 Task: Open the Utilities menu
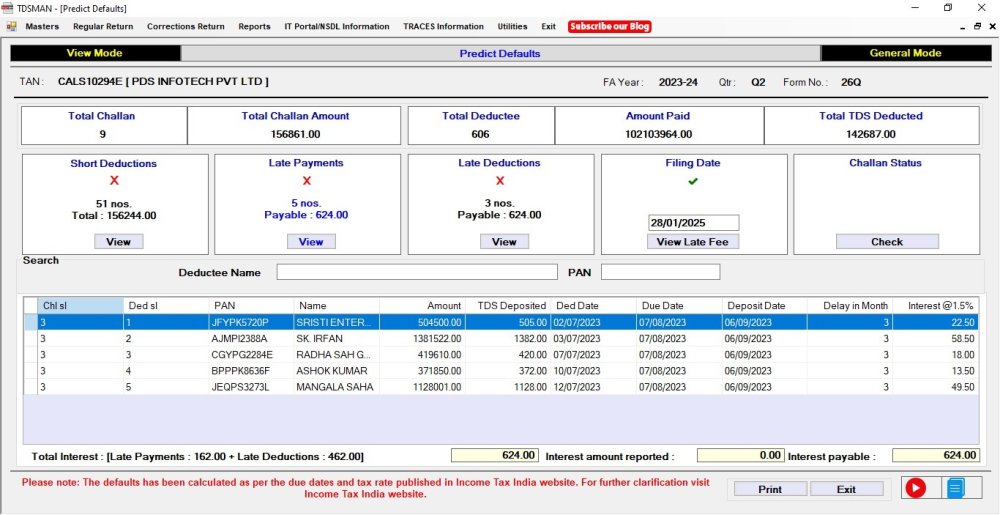512,26
